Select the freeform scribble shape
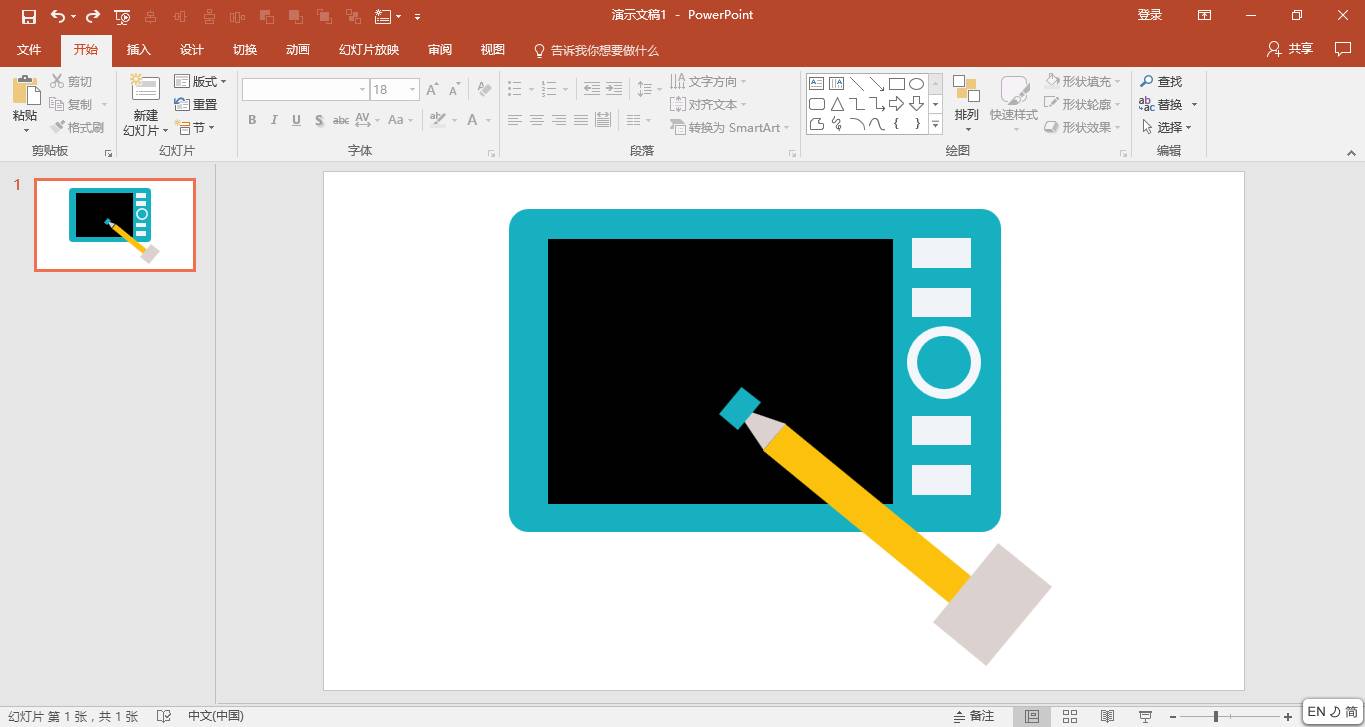1365x727 pixels. coord(836,124)
